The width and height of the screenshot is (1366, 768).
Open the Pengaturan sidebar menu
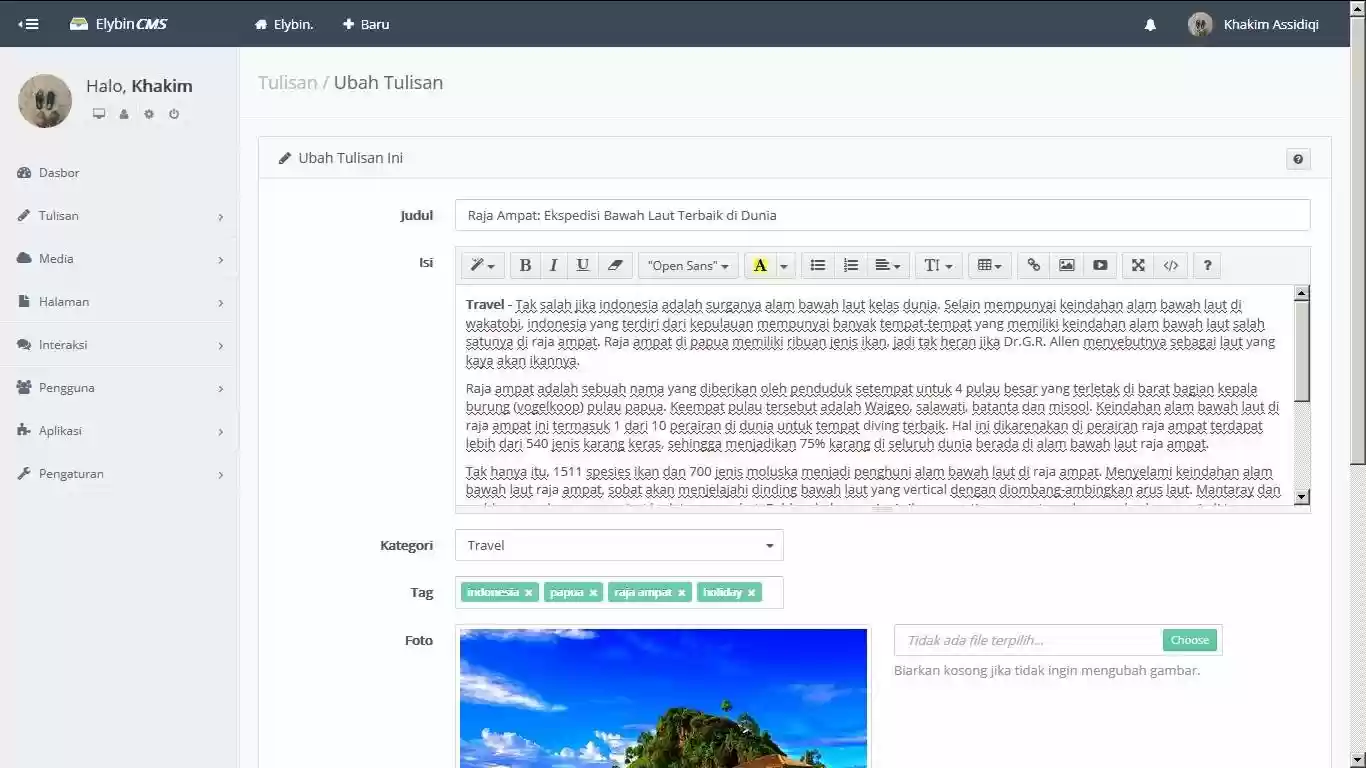tap(120, 474)
